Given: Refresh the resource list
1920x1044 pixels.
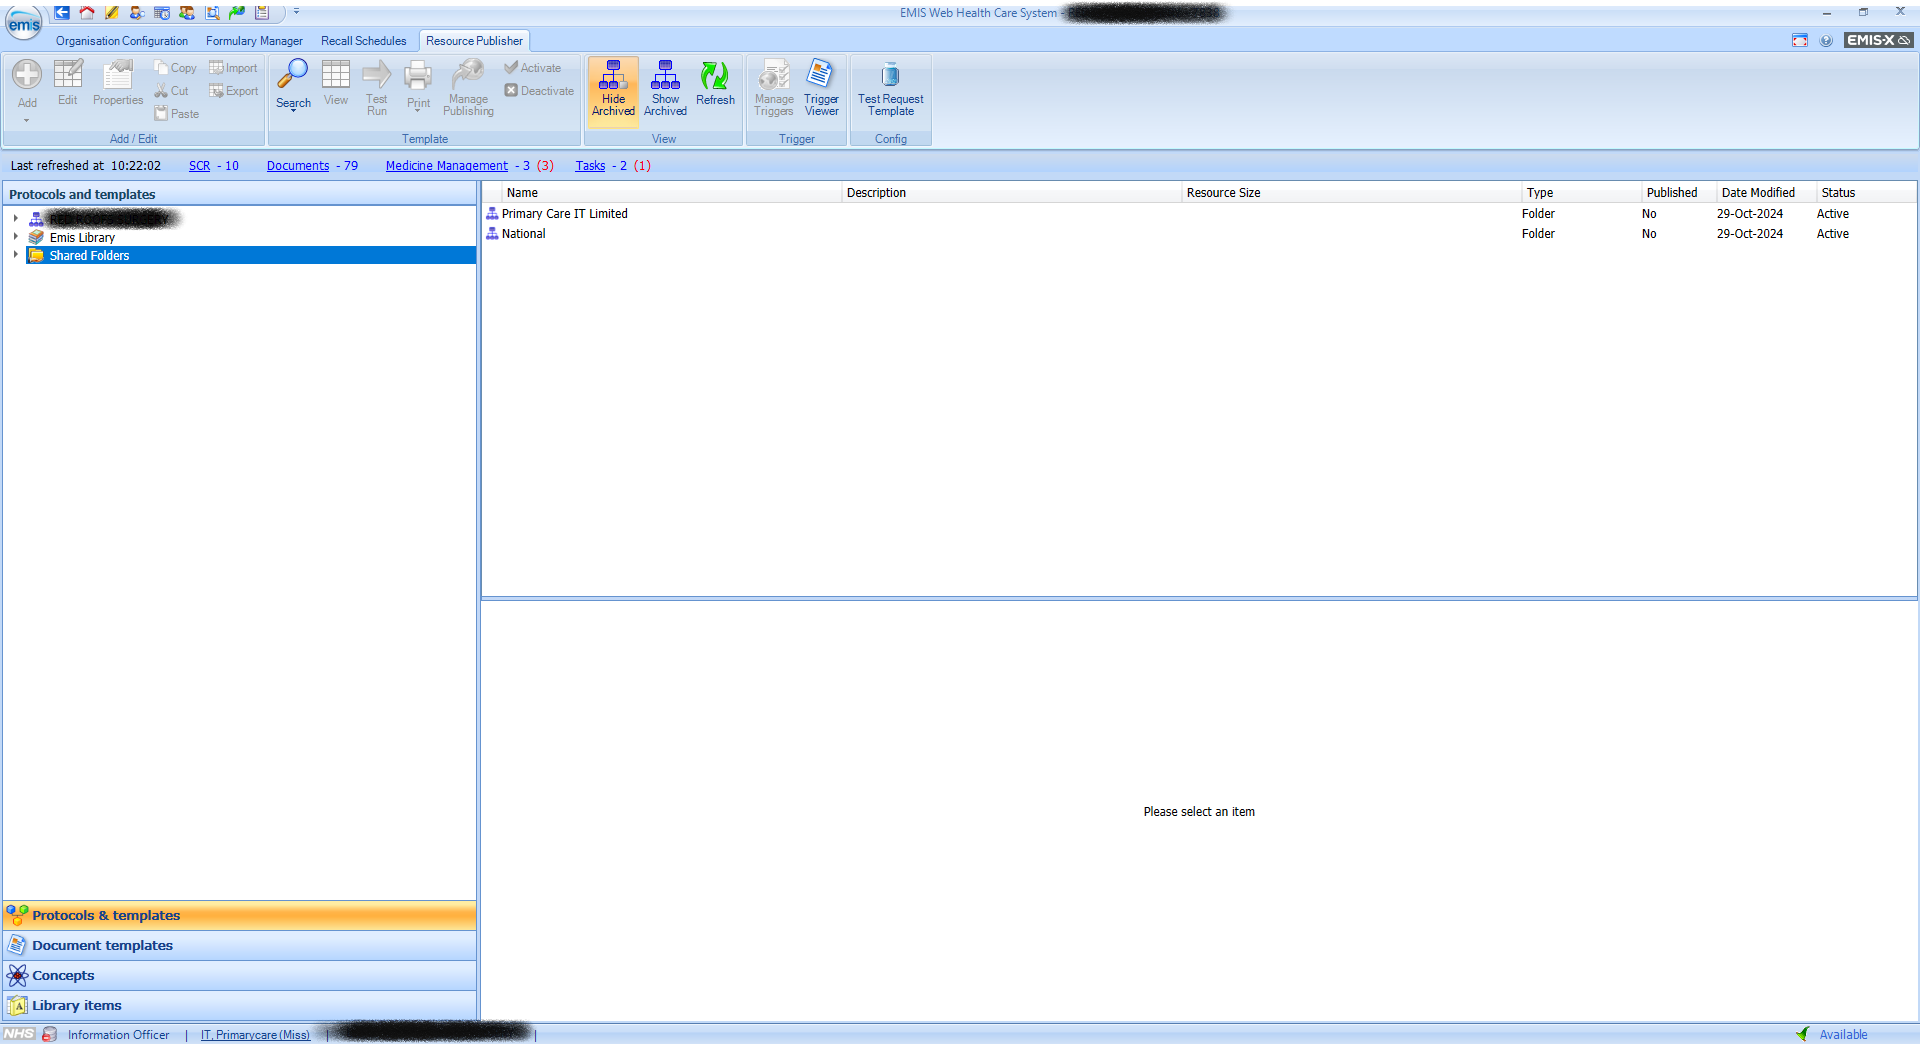Looking at the screenshot, I should pyautogui.click(x=715, y=84).
